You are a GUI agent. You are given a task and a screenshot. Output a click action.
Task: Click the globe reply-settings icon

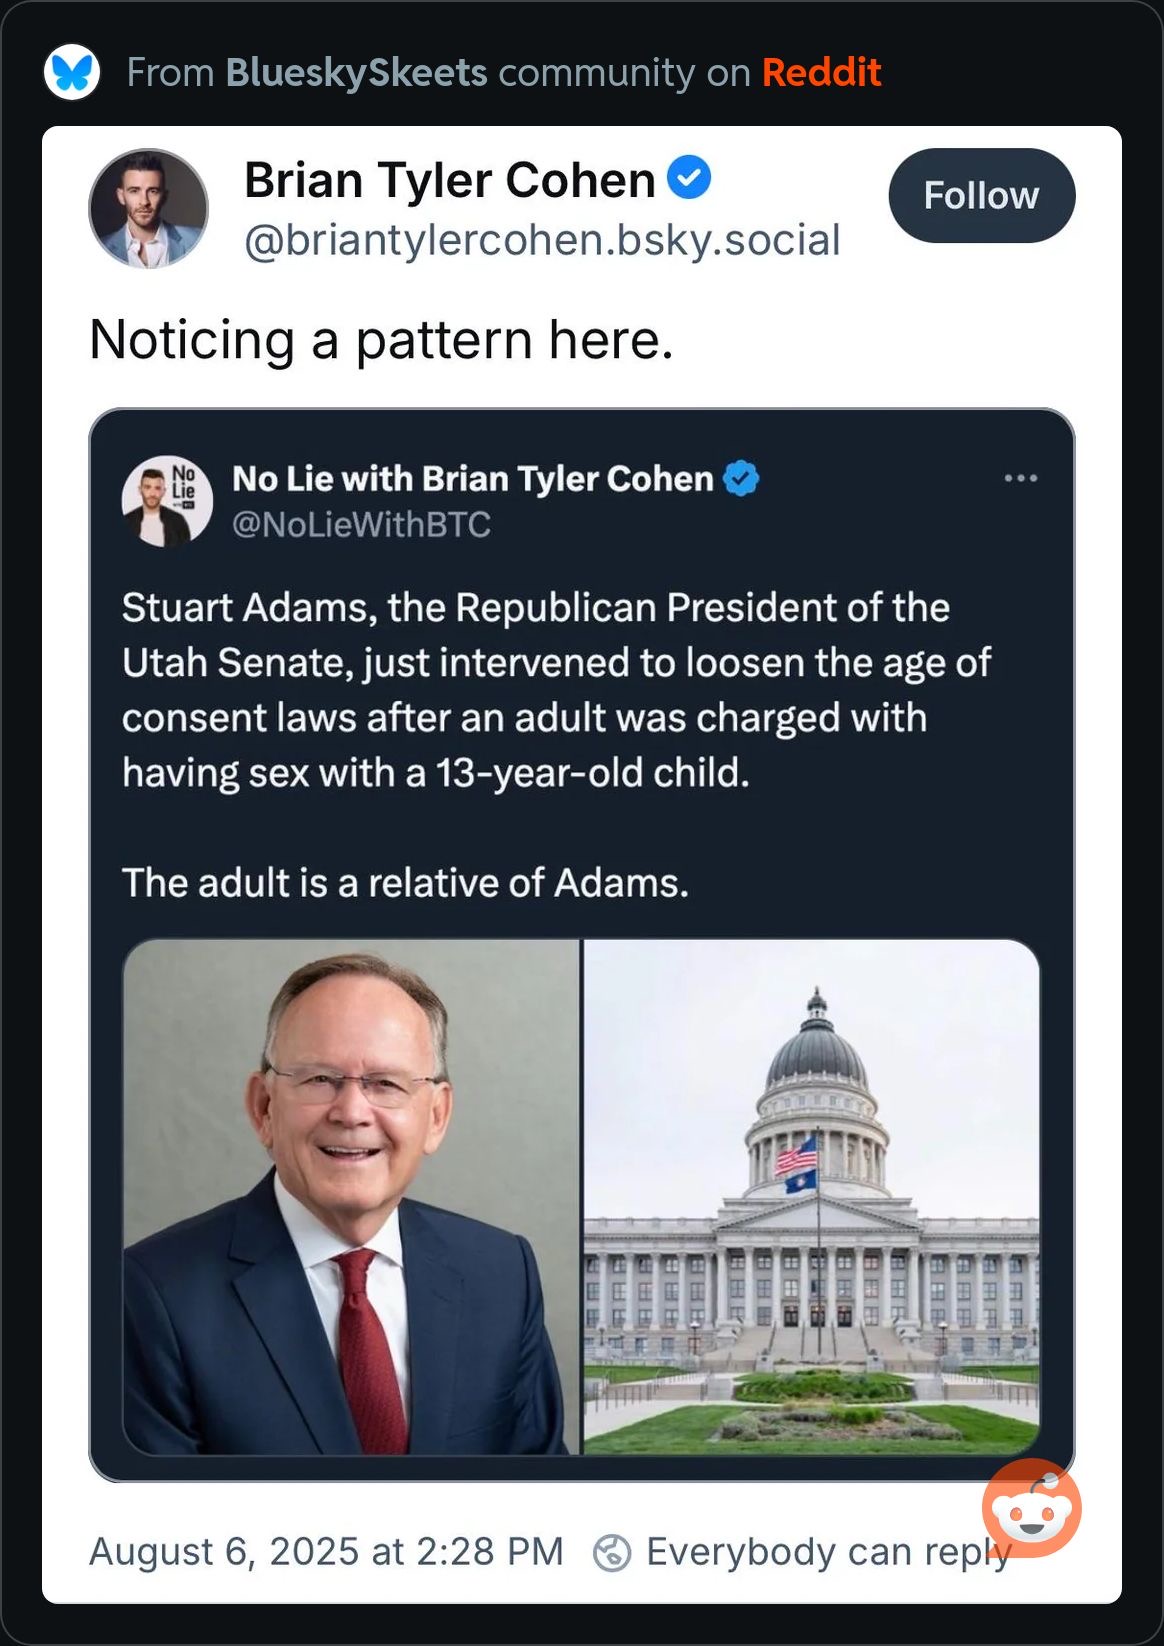point(612,1553)
